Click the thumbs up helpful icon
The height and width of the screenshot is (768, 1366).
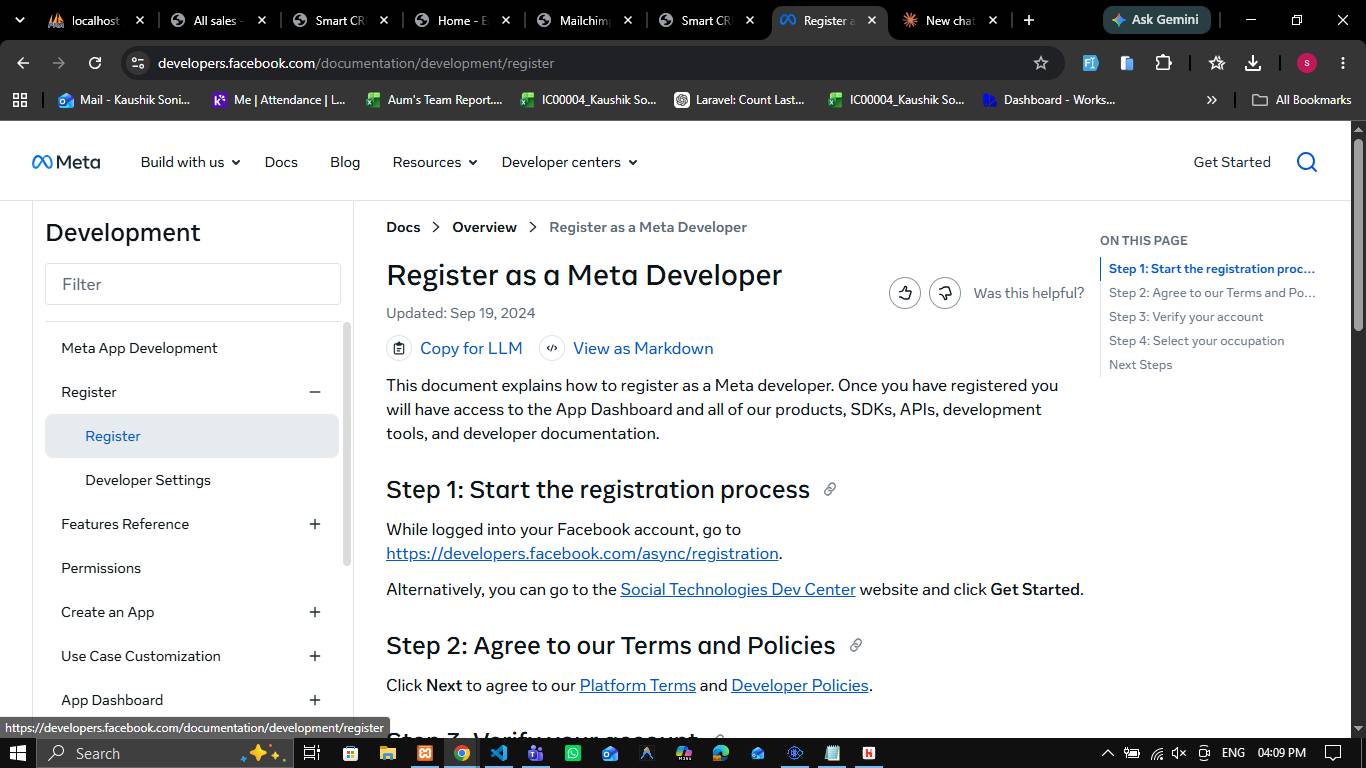pos(905,293)
